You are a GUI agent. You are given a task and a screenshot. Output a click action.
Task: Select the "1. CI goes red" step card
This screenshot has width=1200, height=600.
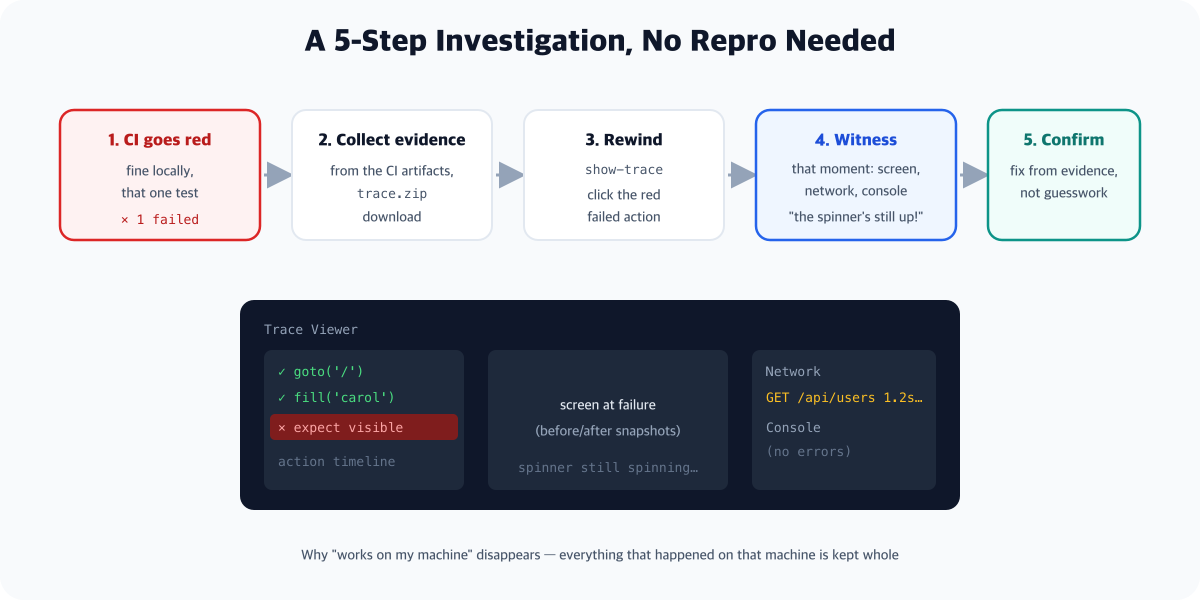(160, 175)
